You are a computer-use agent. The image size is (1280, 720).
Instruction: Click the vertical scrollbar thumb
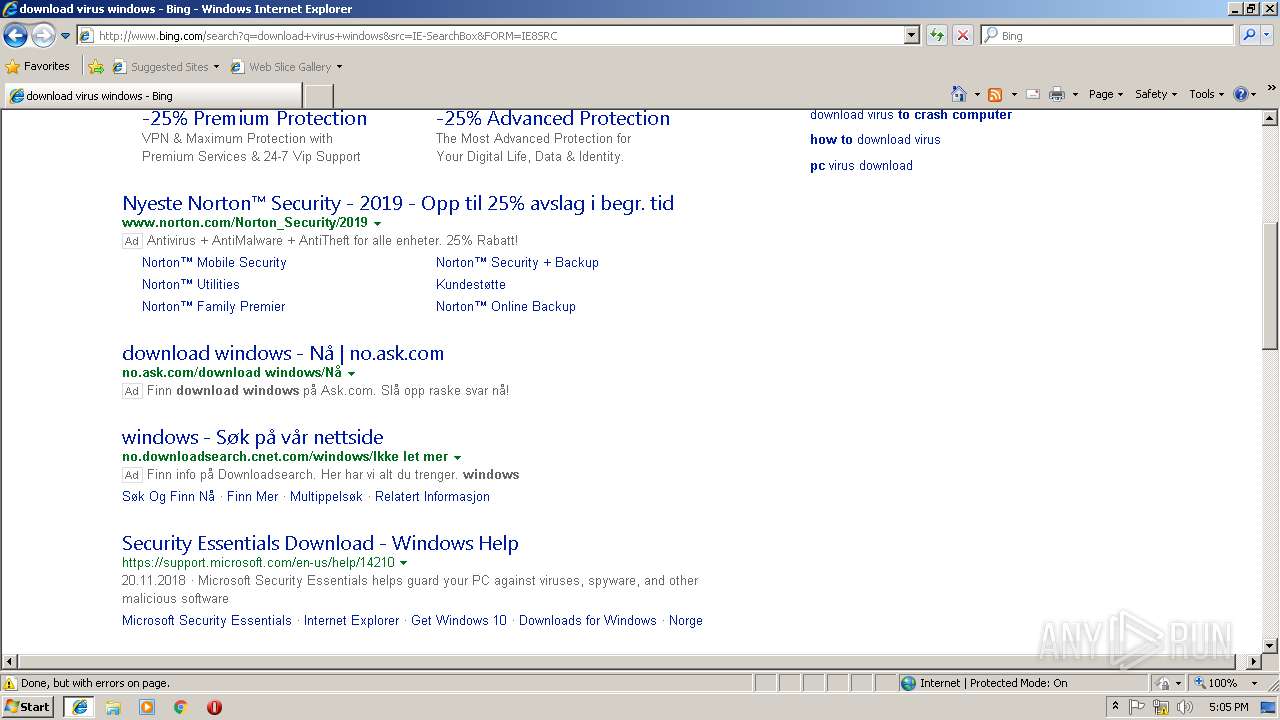(1270, 285)
